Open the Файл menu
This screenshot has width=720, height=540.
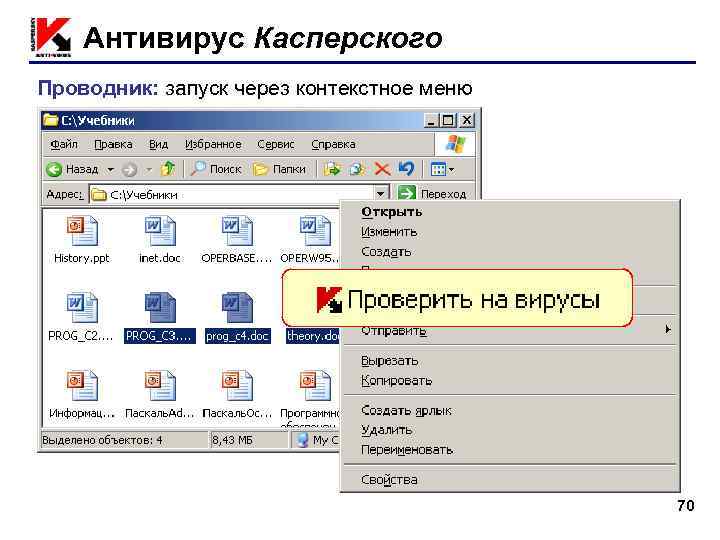pos(64,144)
